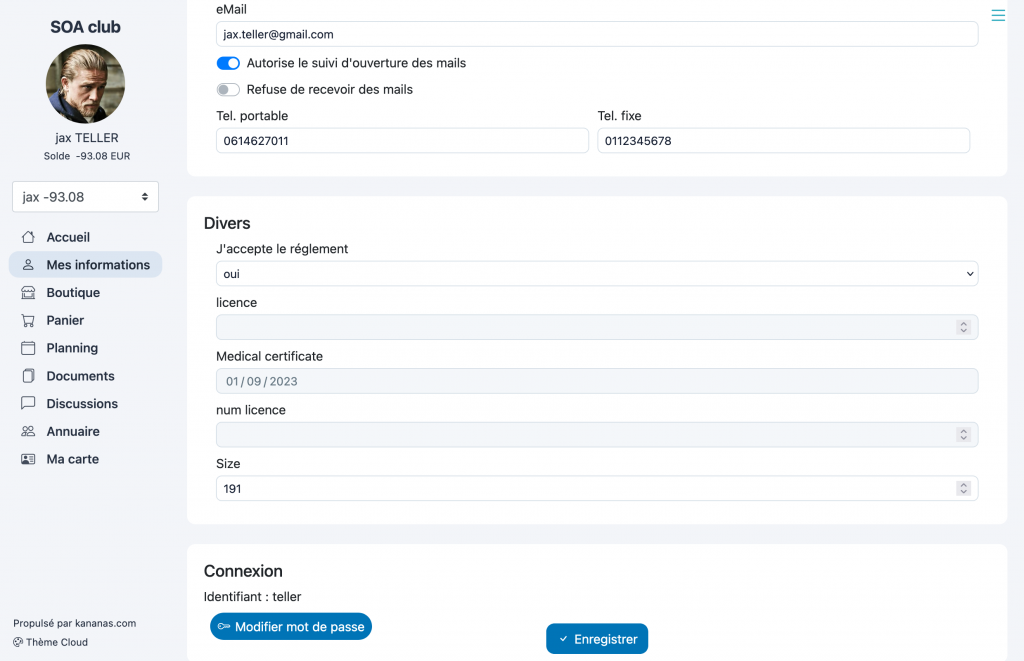Click the Accueil house icon
This screenshot has width=1024, height=661.
(28, 237)
